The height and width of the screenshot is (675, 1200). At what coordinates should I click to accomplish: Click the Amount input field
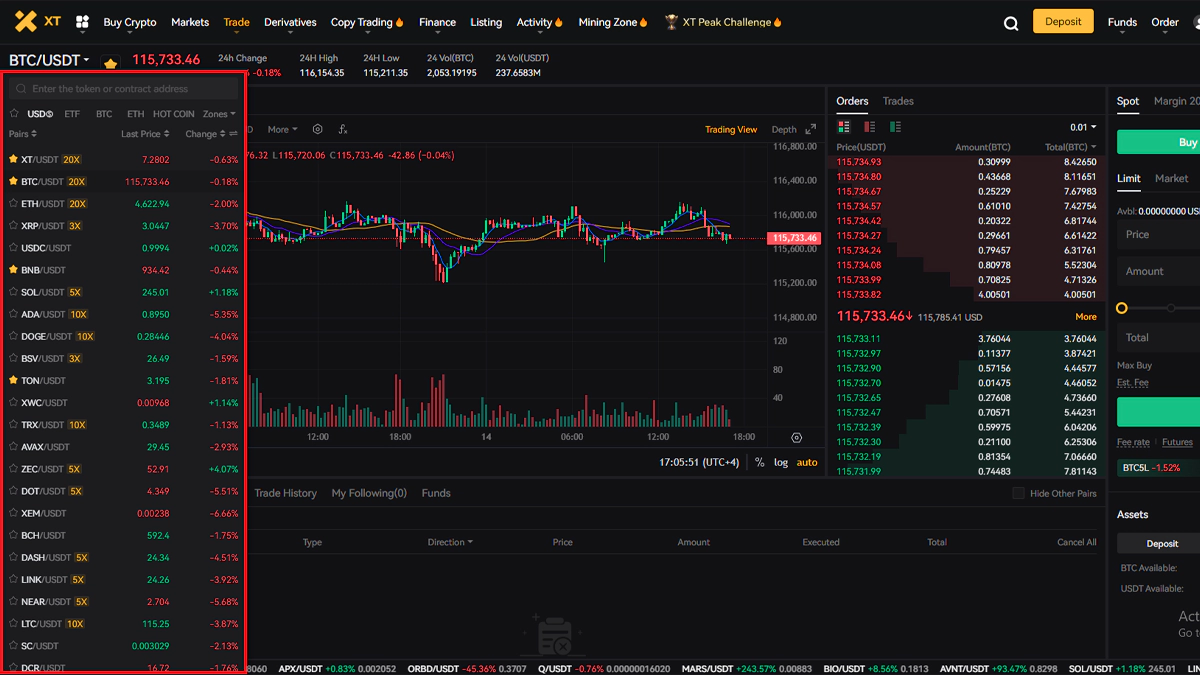pyautogui.click(x=1159, y=271)
